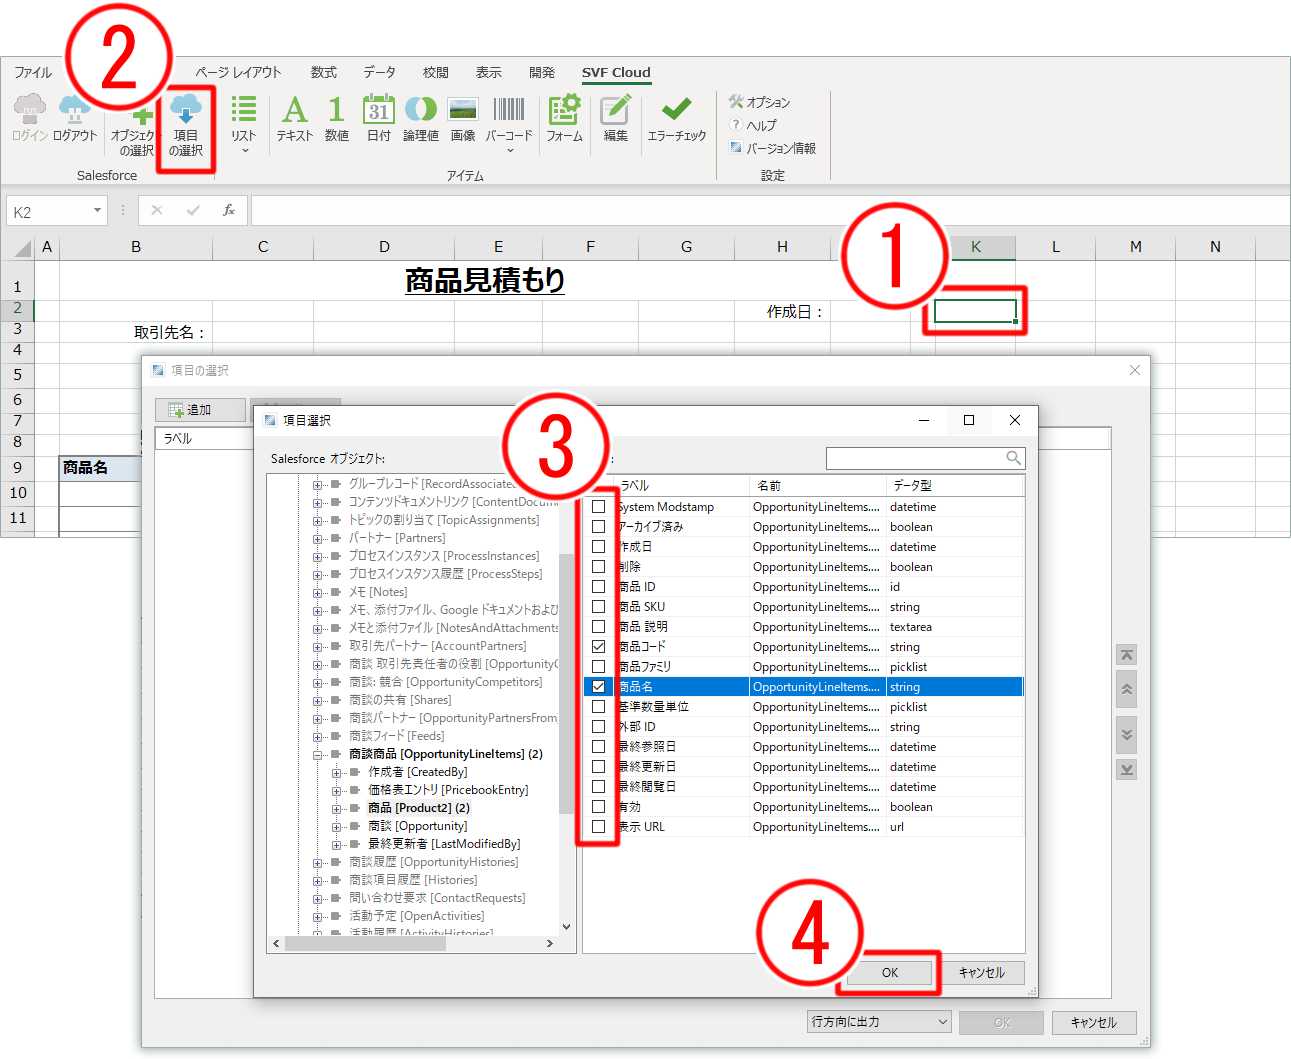Check the 商品ファミリ checkbox
Screen dimensions: 1291x1059
click(x=598, y=667)
